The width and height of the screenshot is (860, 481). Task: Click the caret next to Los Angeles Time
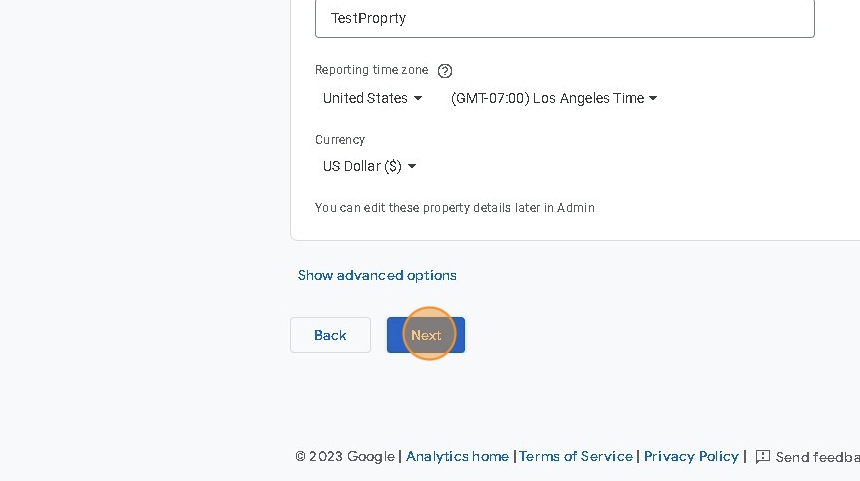point(653,98)
